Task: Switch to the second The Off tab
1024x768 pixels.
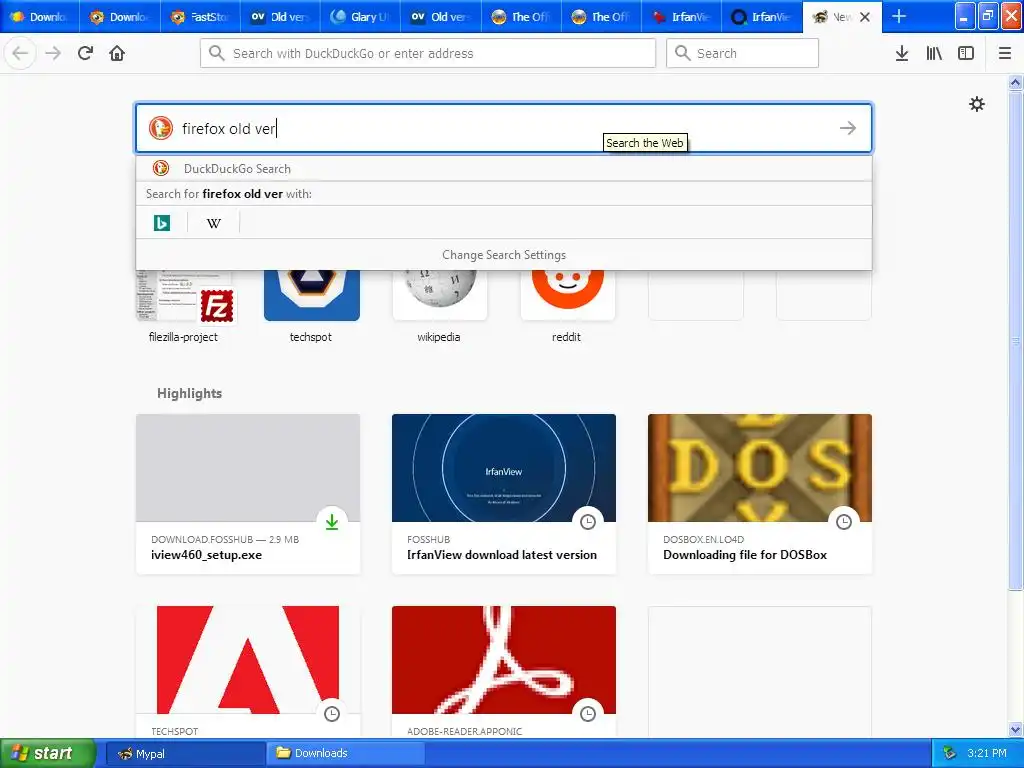Action: pos(601,17)
